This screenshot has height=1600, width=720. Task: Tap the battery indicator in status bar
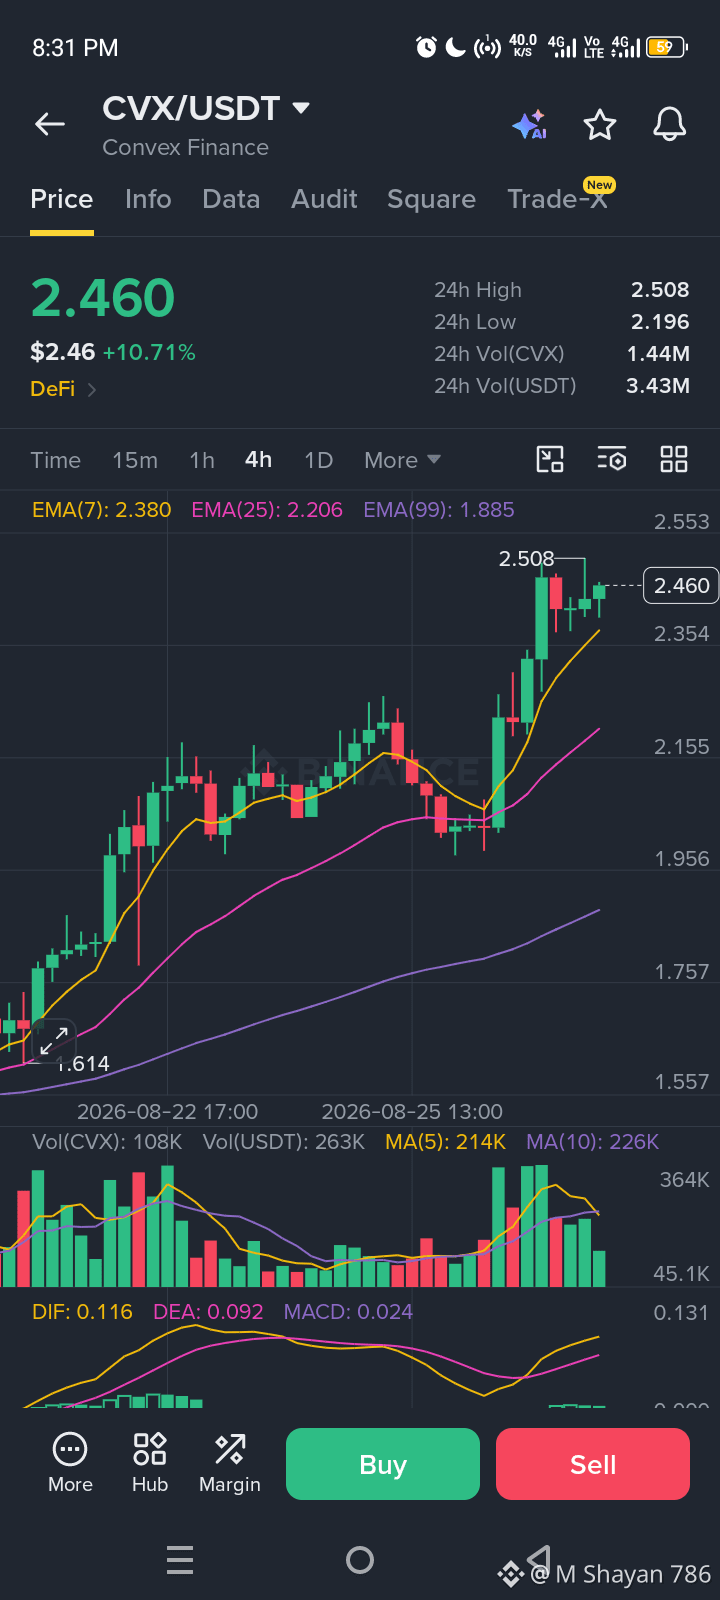pos(666,47)
